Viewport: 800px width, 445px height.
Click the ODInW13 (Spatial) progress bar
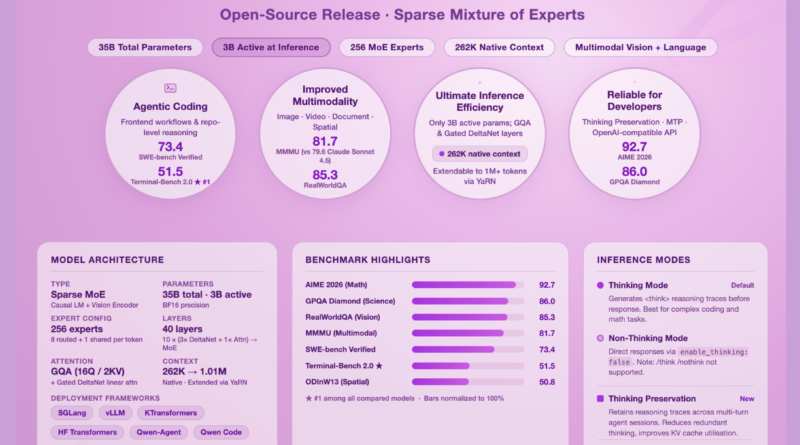pos(468,382)
